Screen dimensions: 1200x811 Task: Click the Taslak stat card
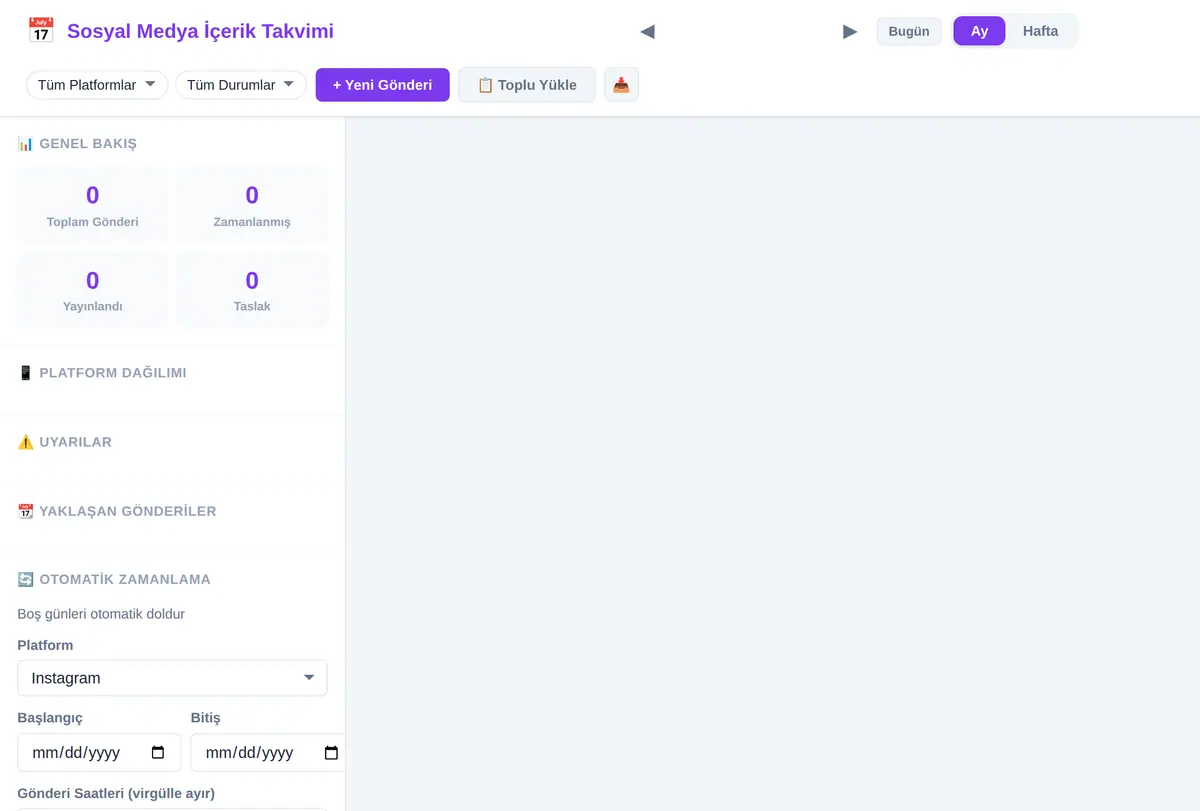(x=252, y=290)
